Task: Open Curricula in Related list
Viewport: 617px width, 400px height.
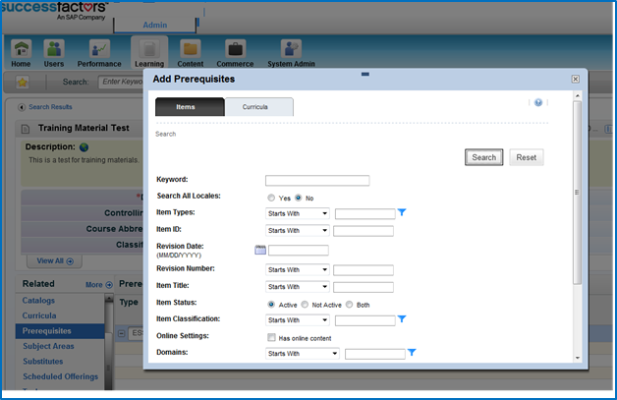Action: click(39, 316)
